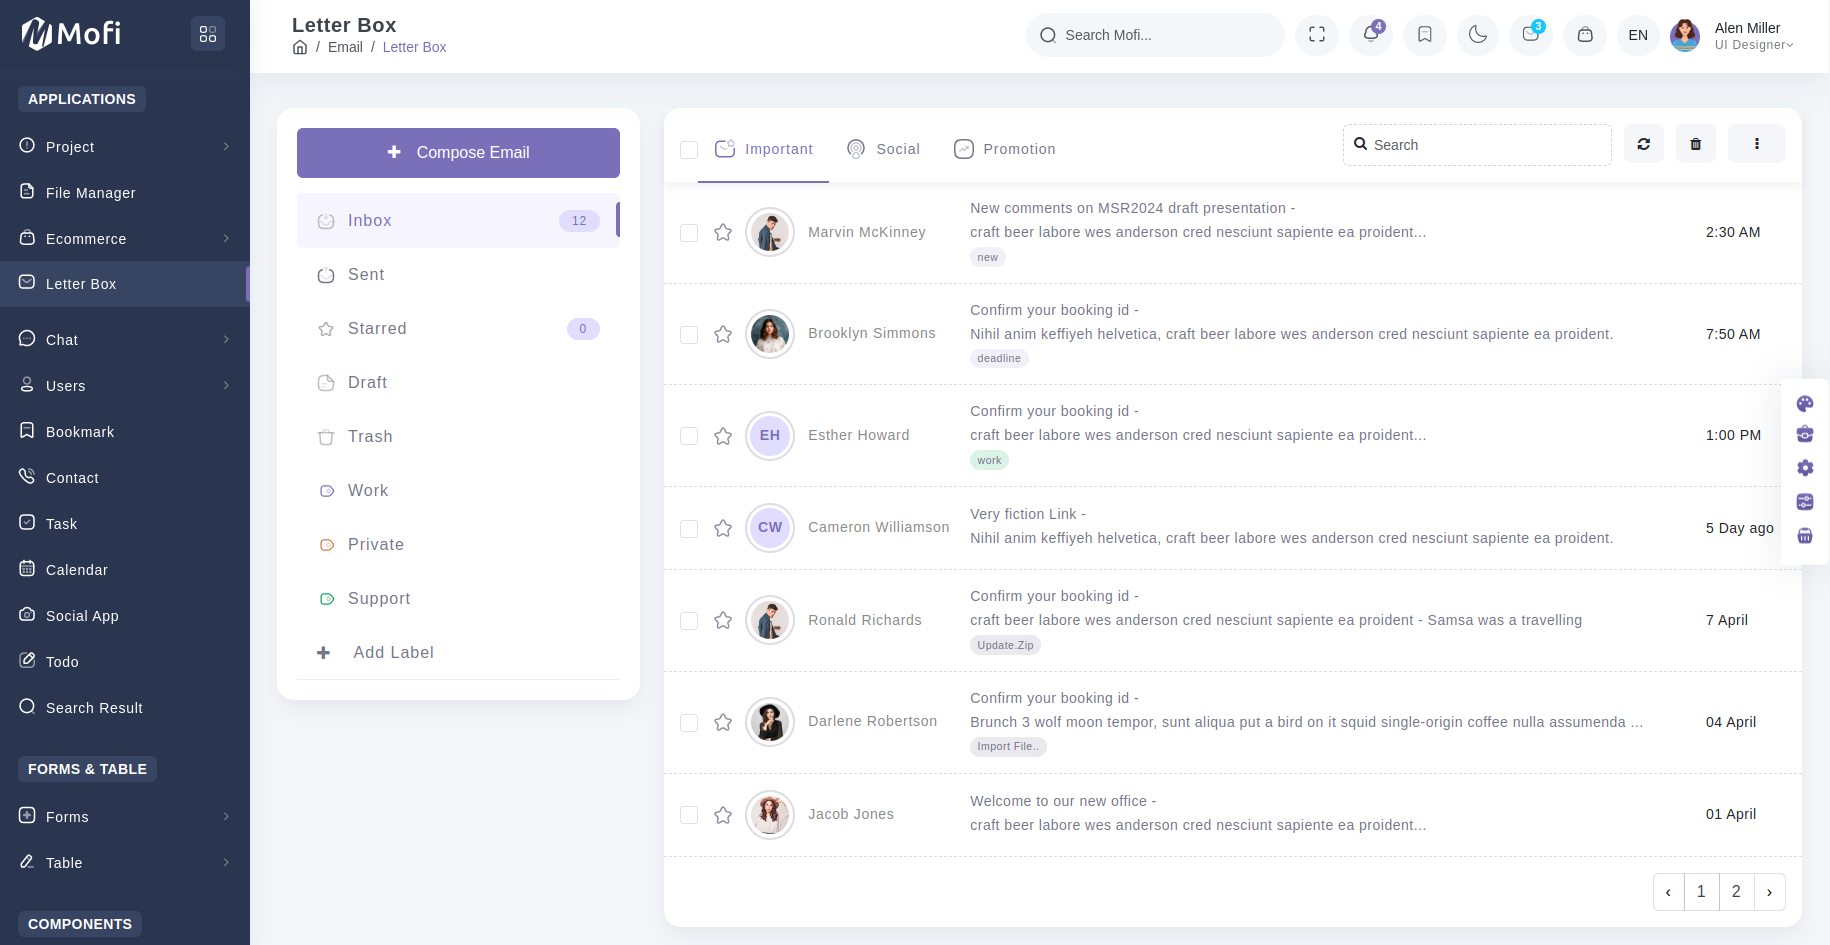Check the select-all emails checkbox
Screen dimensions: 1830x945
[x=689, y=150]
